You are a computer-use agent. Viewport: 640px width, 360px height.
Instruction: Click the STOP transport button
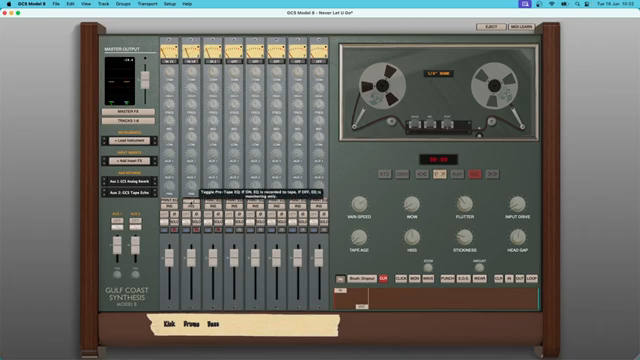pos(440,174)
